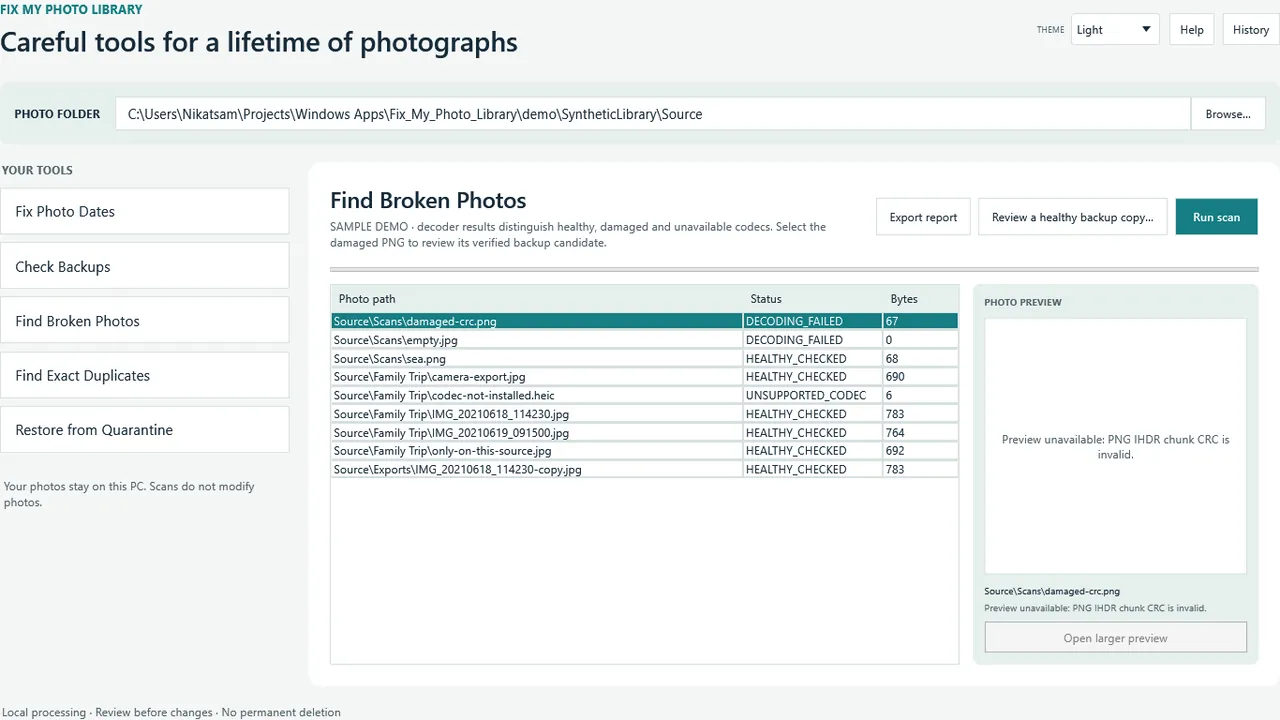Click the HEALTHY_CHECKED status for sea.png
This screenshot has width=1280, height=720.
point(812,358)
